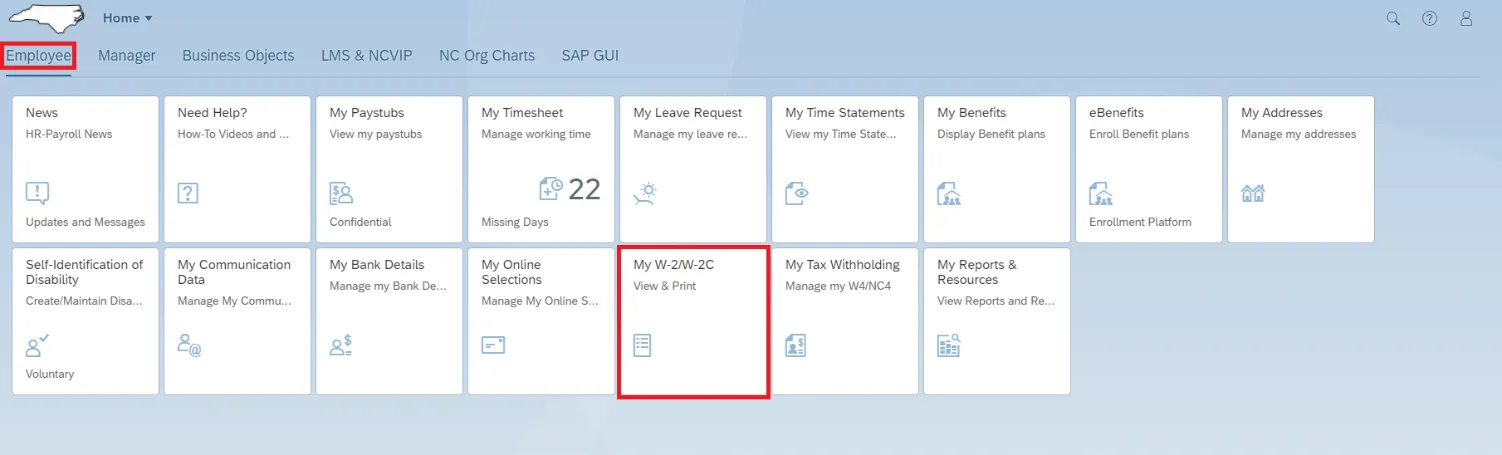Click the North Carolina state logo
This screenshot has height=455, width=1502.
click(46, 18)
